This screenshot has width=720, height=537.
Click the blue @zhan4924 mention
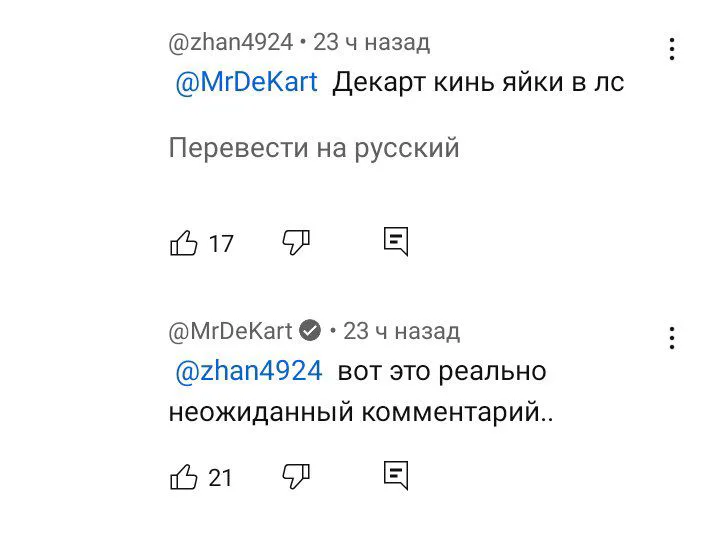(x=248, y=371)
